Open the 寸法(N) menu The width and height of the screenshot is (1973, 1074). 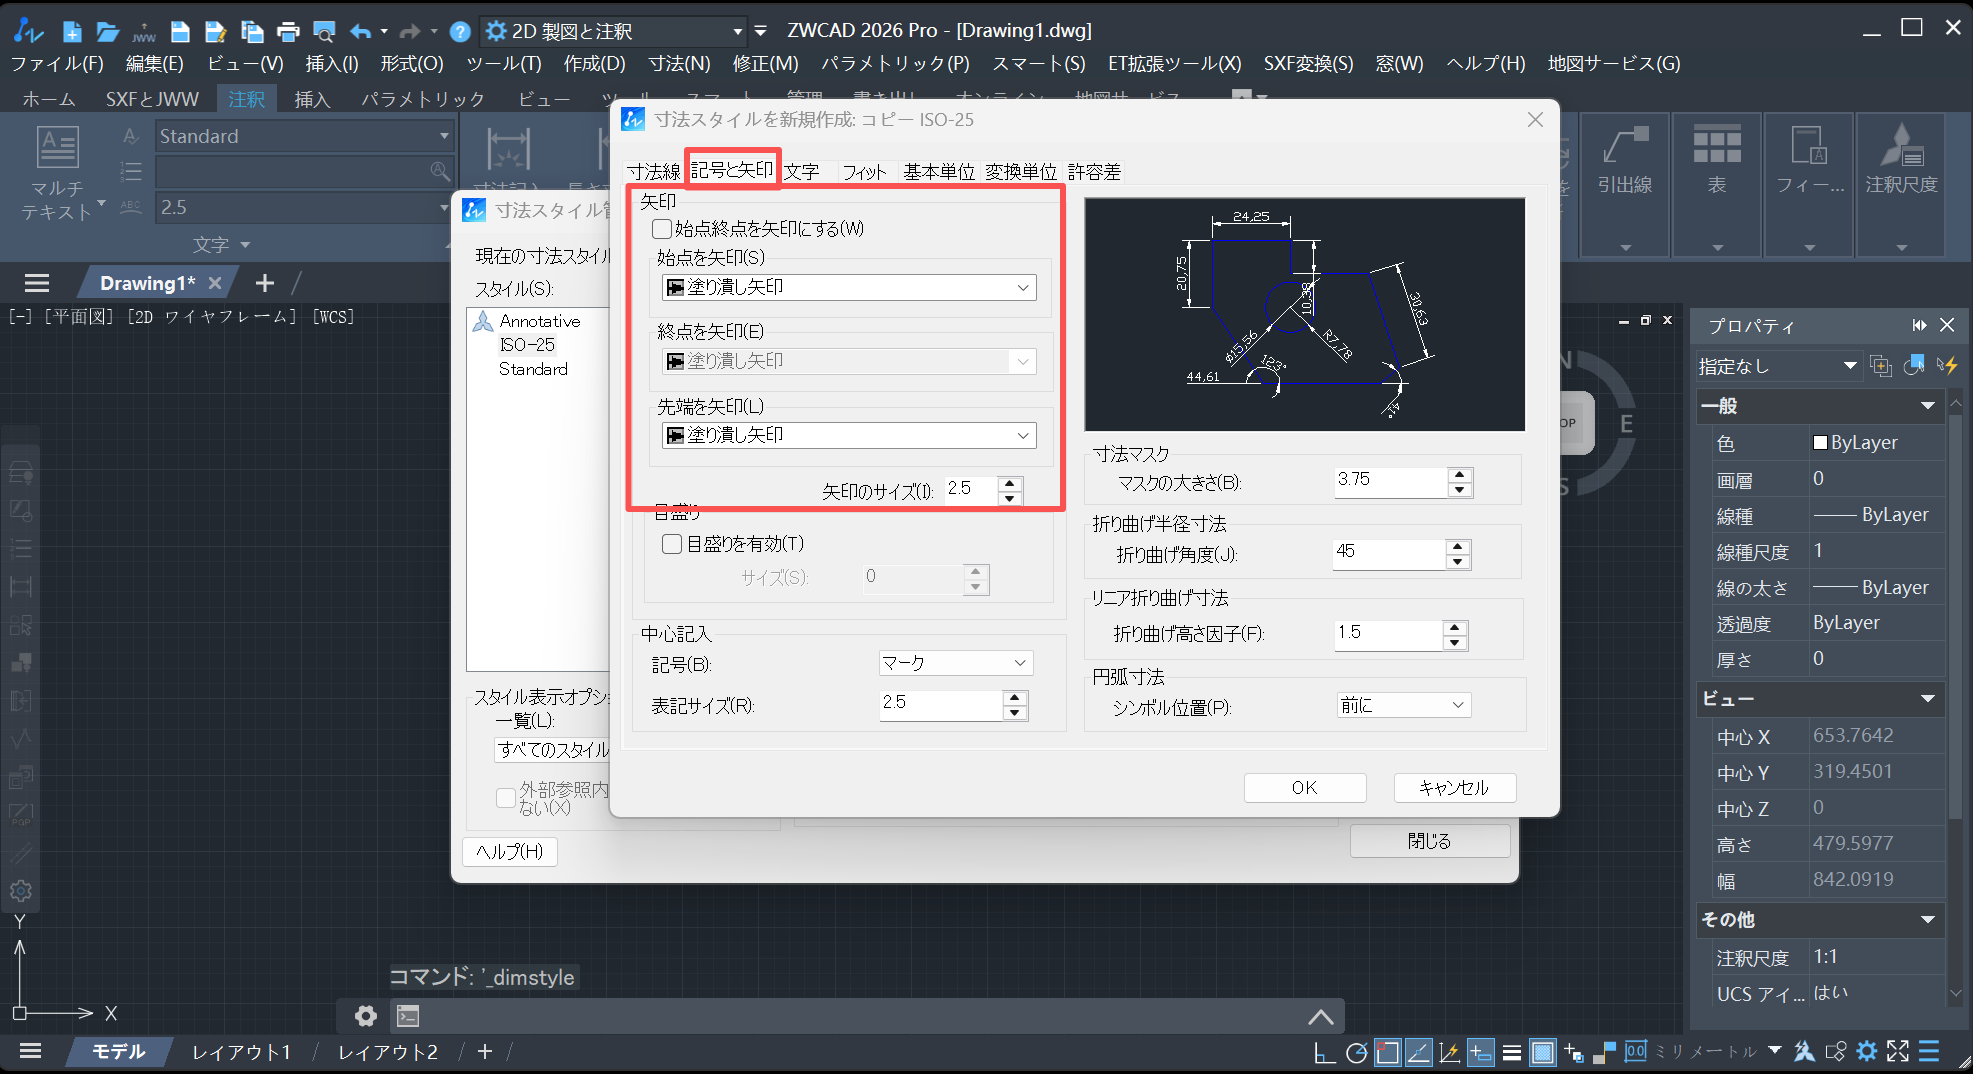[678, 63]
